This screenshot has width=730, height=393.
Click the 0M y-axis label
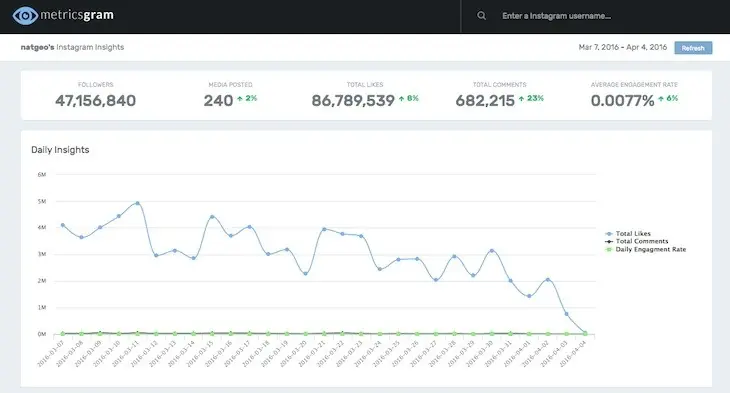pos(42,334)
